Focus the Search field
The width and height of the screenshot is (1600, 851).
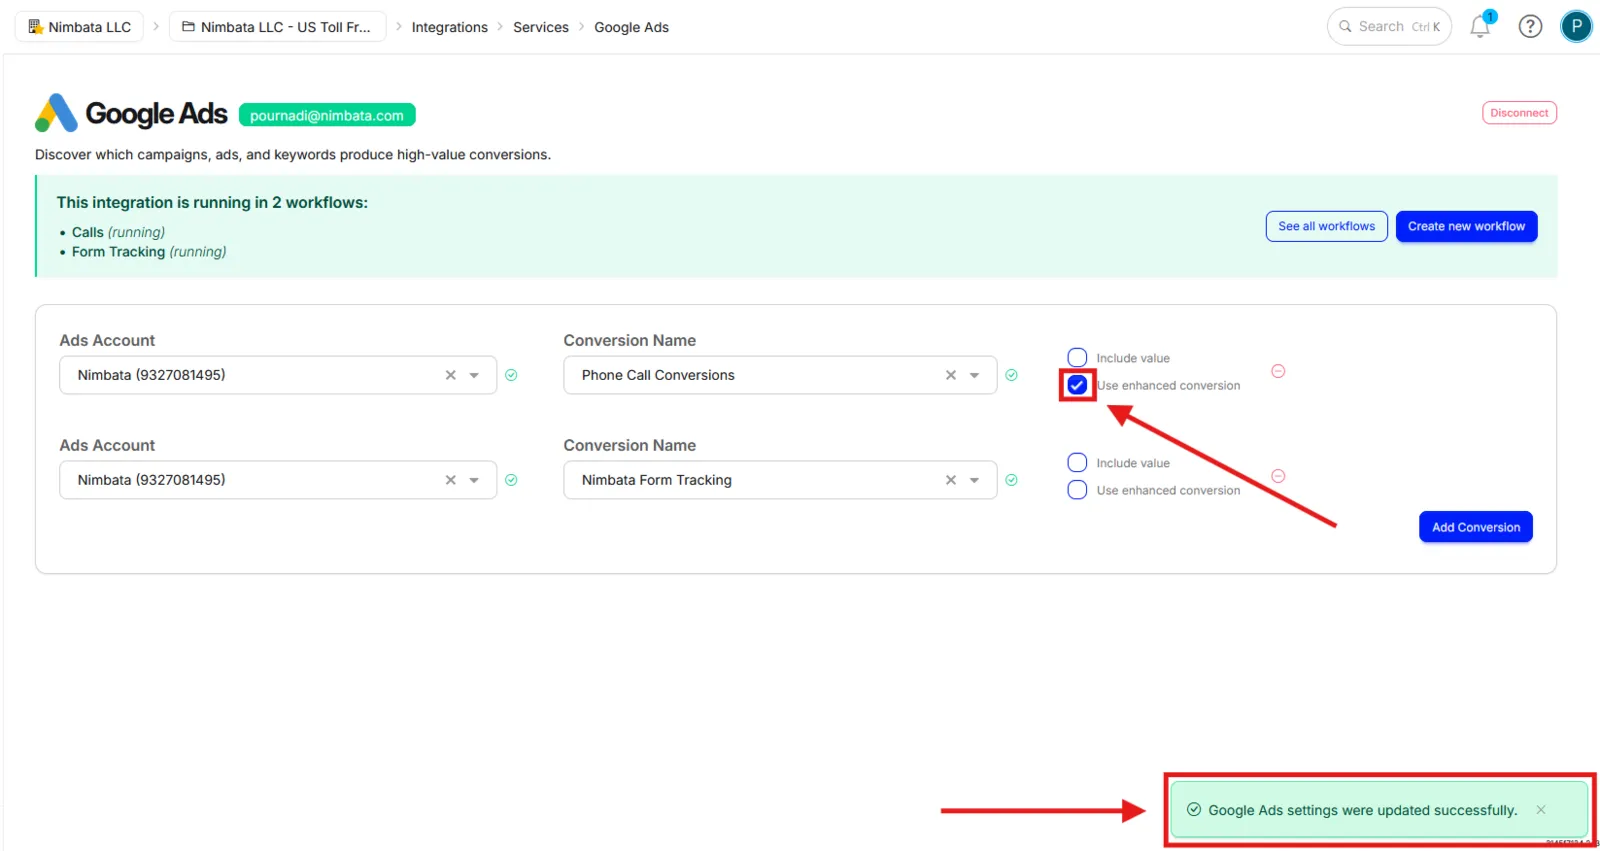click(1389, 27)
